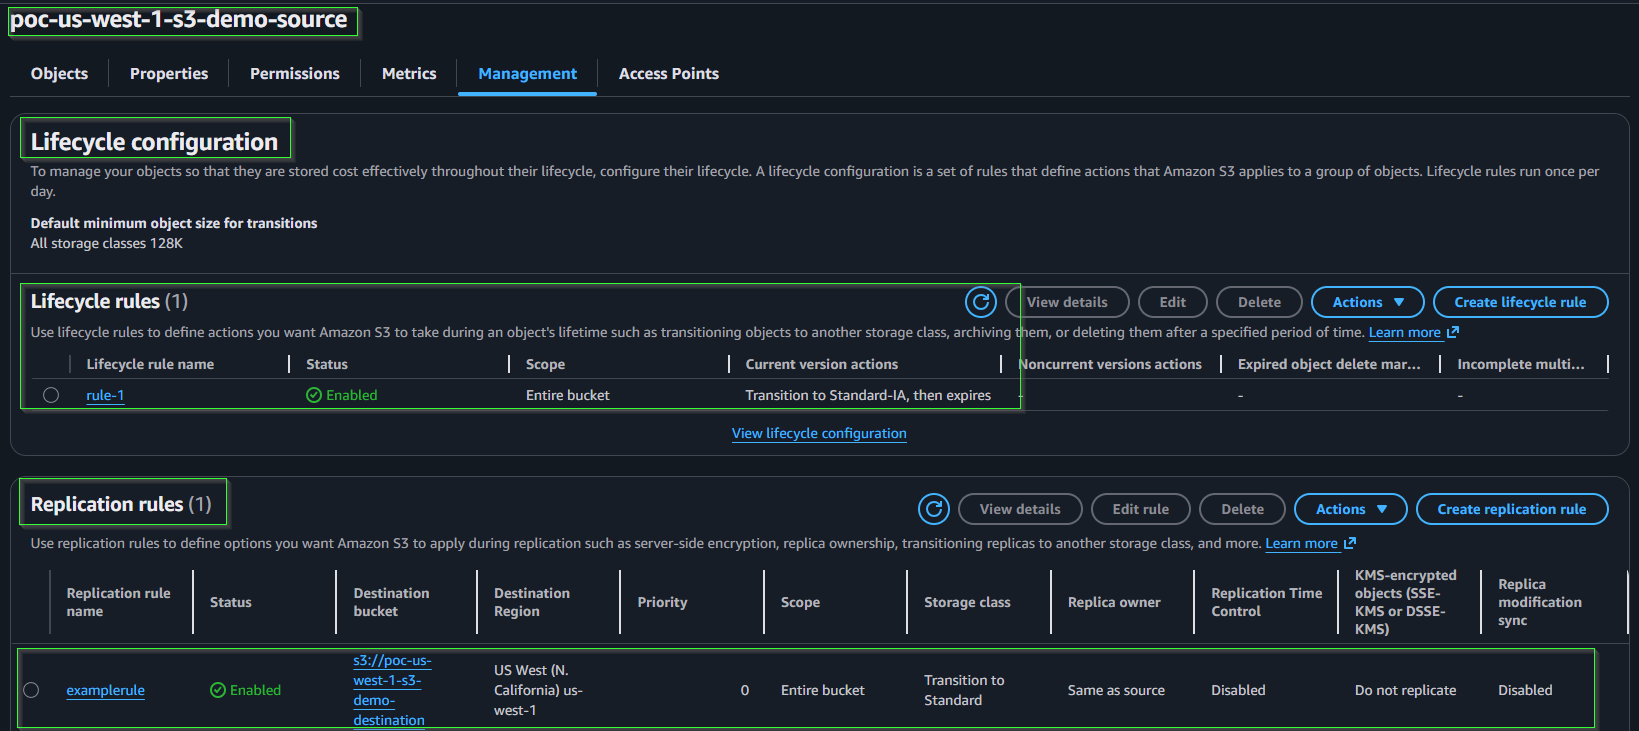Click Replication rule name column header

(x=118, y=602)
